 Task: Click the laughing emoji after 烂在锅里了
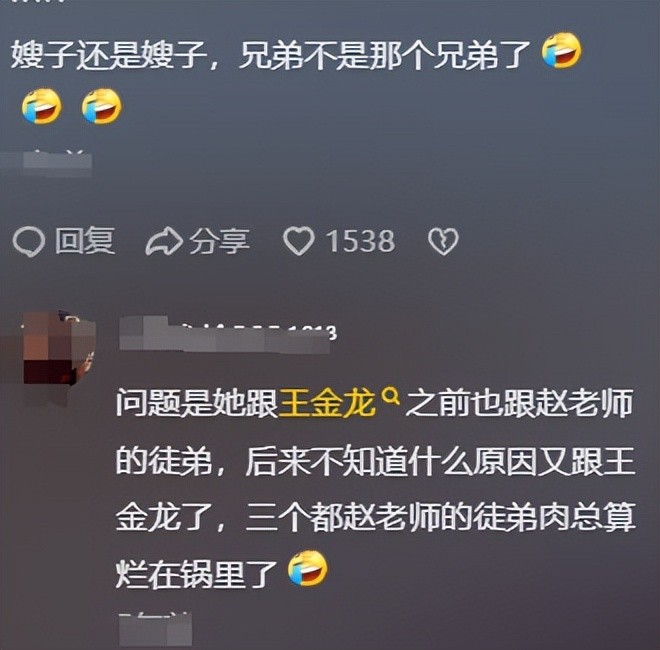pos(308,568)
